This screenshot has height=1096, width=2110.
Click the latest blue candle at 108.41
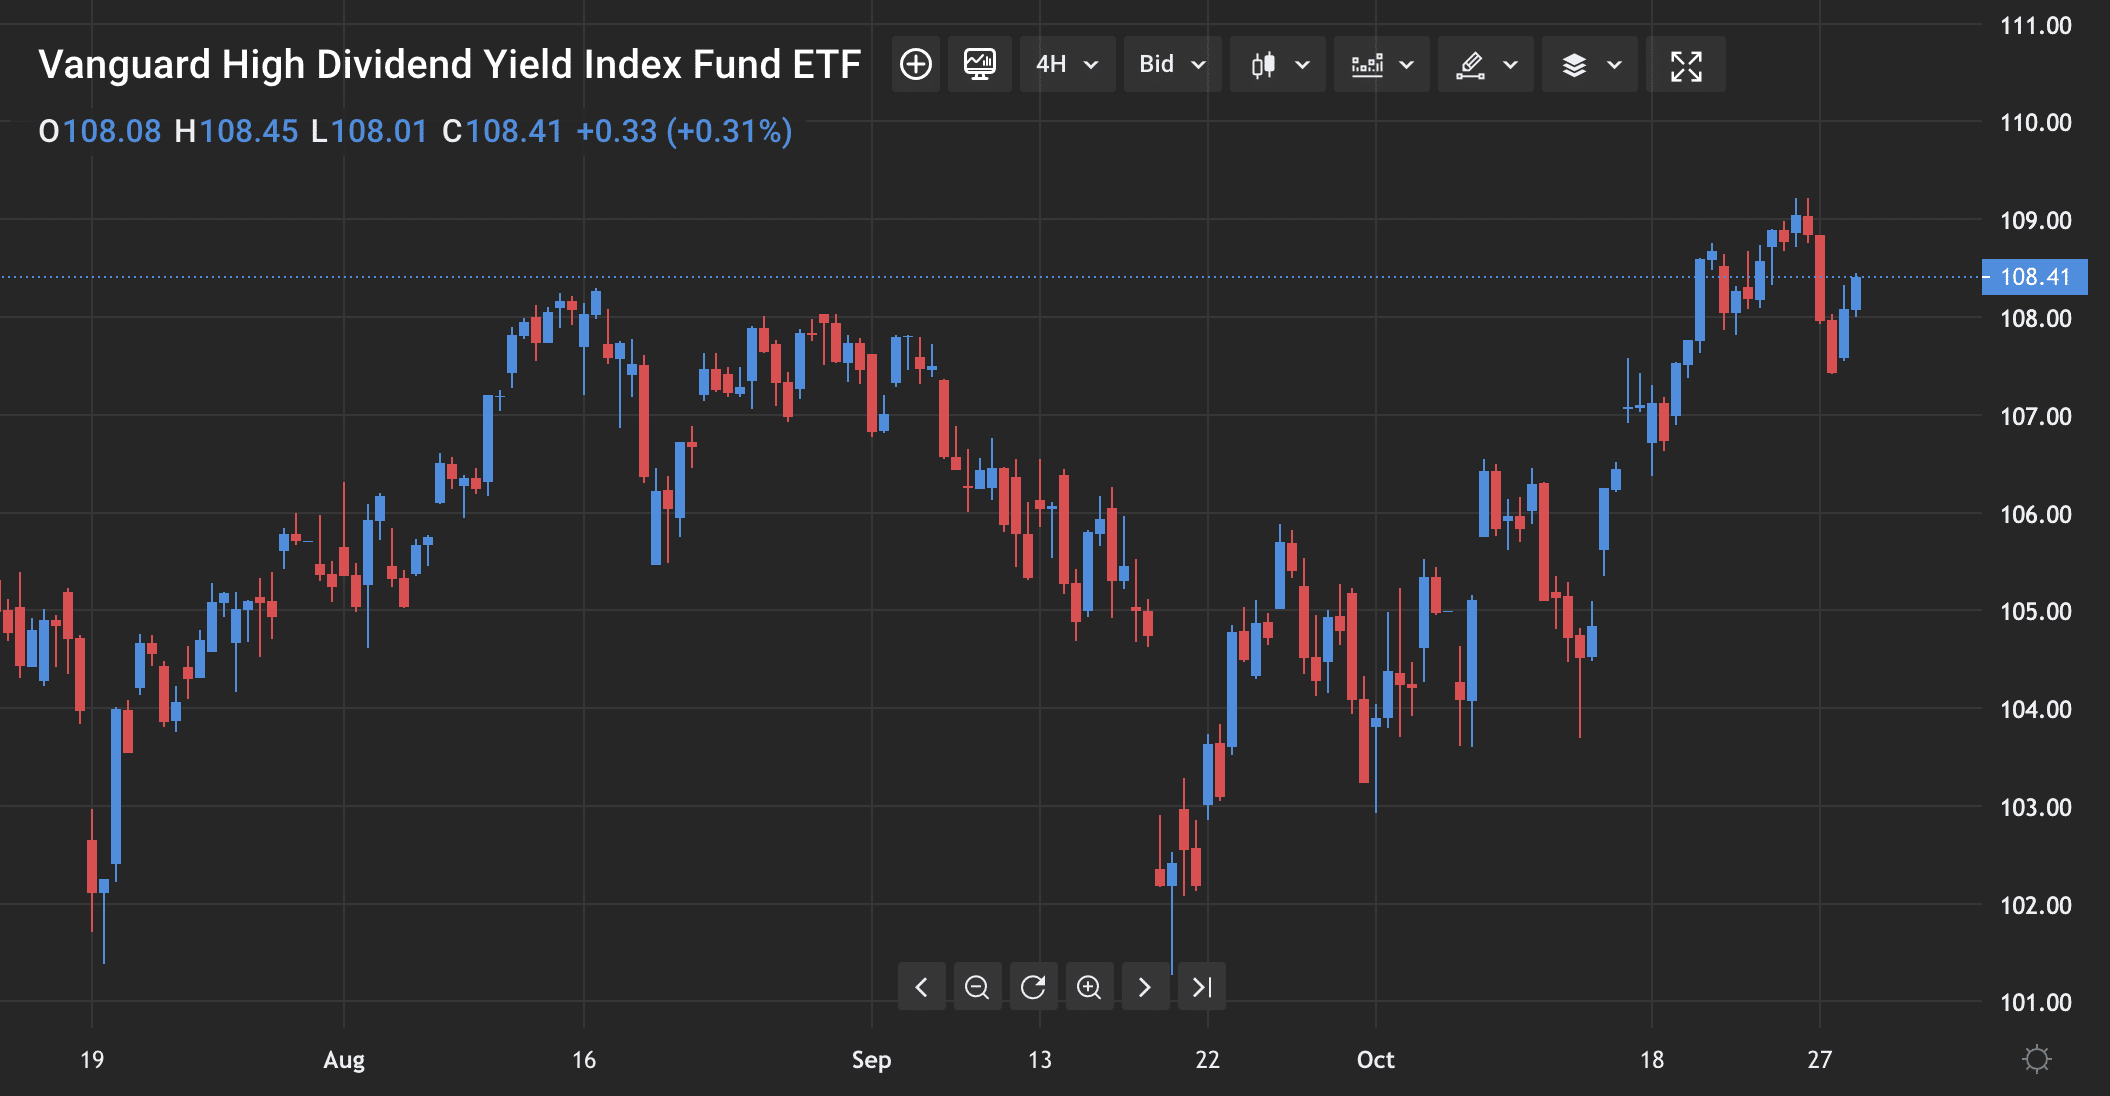pyautogui.click(x=1856, y=294)
